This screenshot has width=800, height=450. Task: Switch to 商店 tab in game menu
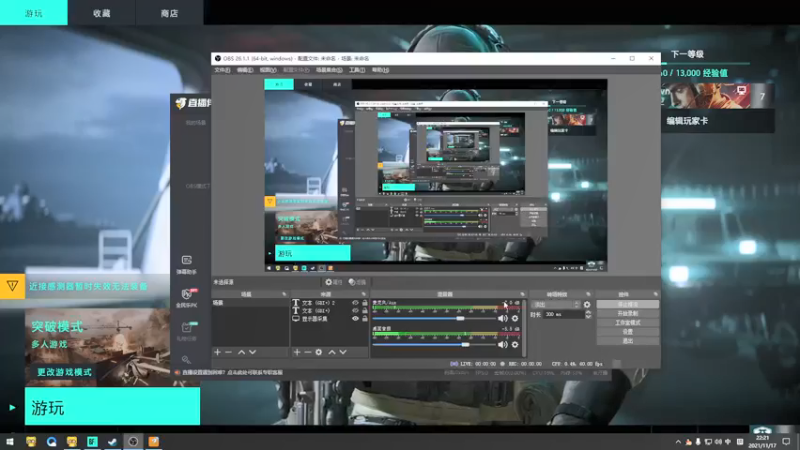tap(169, 13)
